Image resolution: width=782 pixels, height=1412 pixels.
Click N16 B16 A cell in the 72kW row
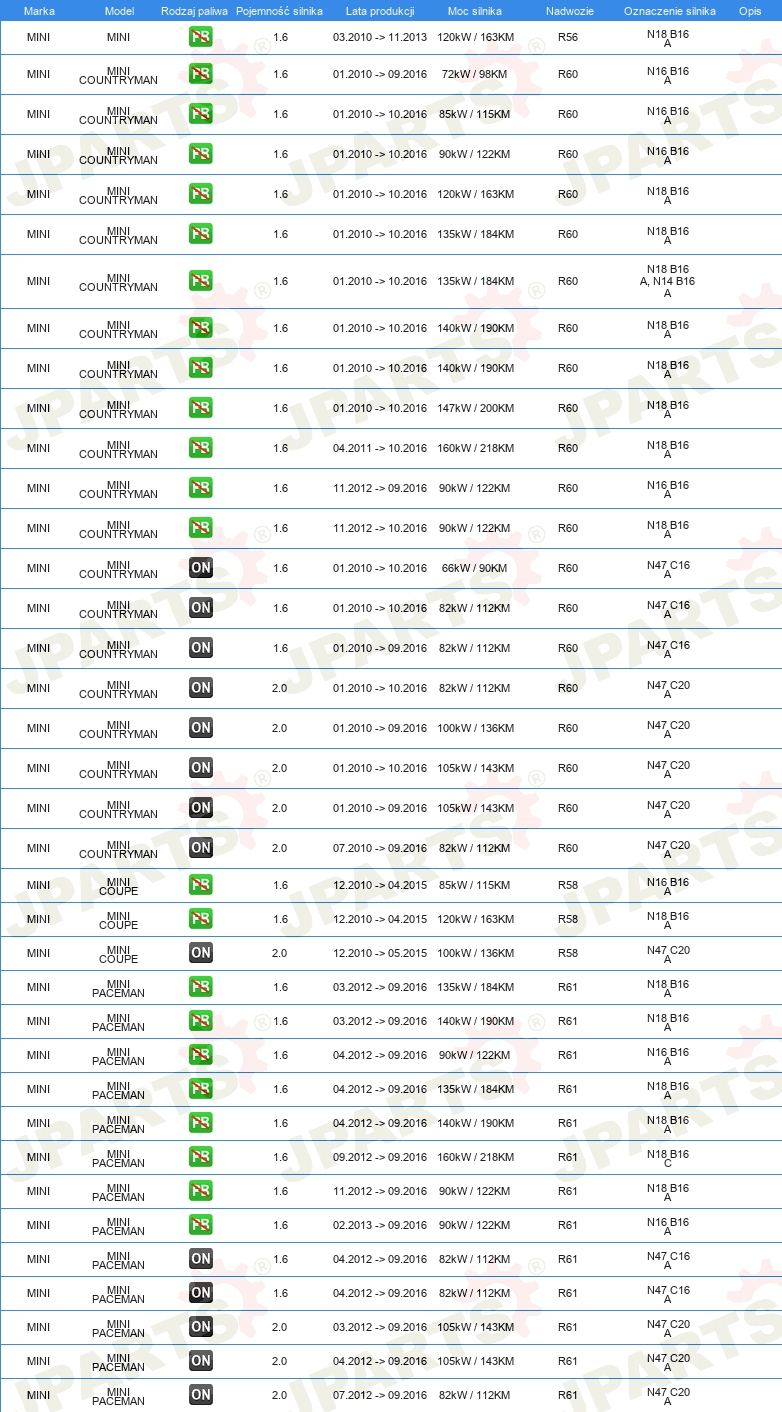coord(667,75)
